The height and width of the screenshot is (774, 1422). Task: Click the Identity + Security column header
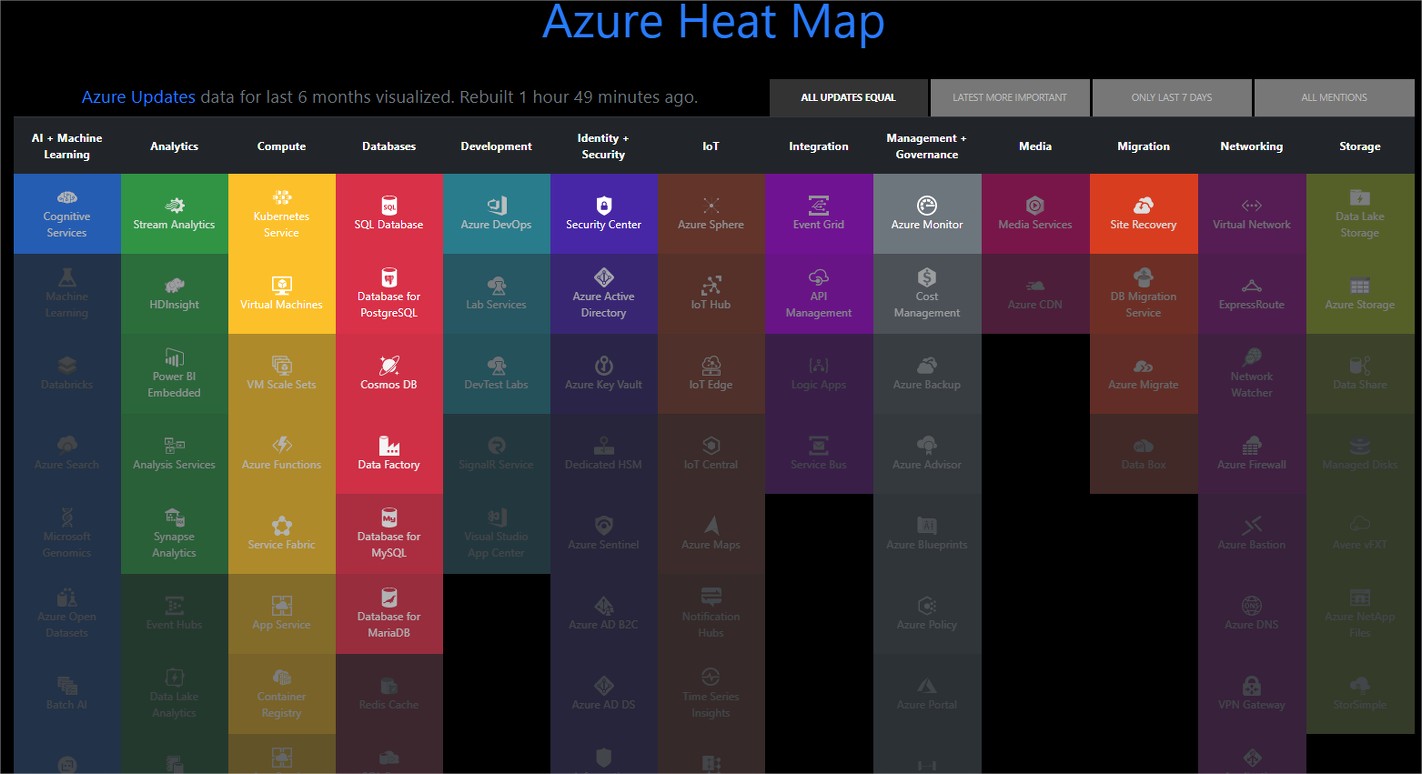(x=603, y=146)
